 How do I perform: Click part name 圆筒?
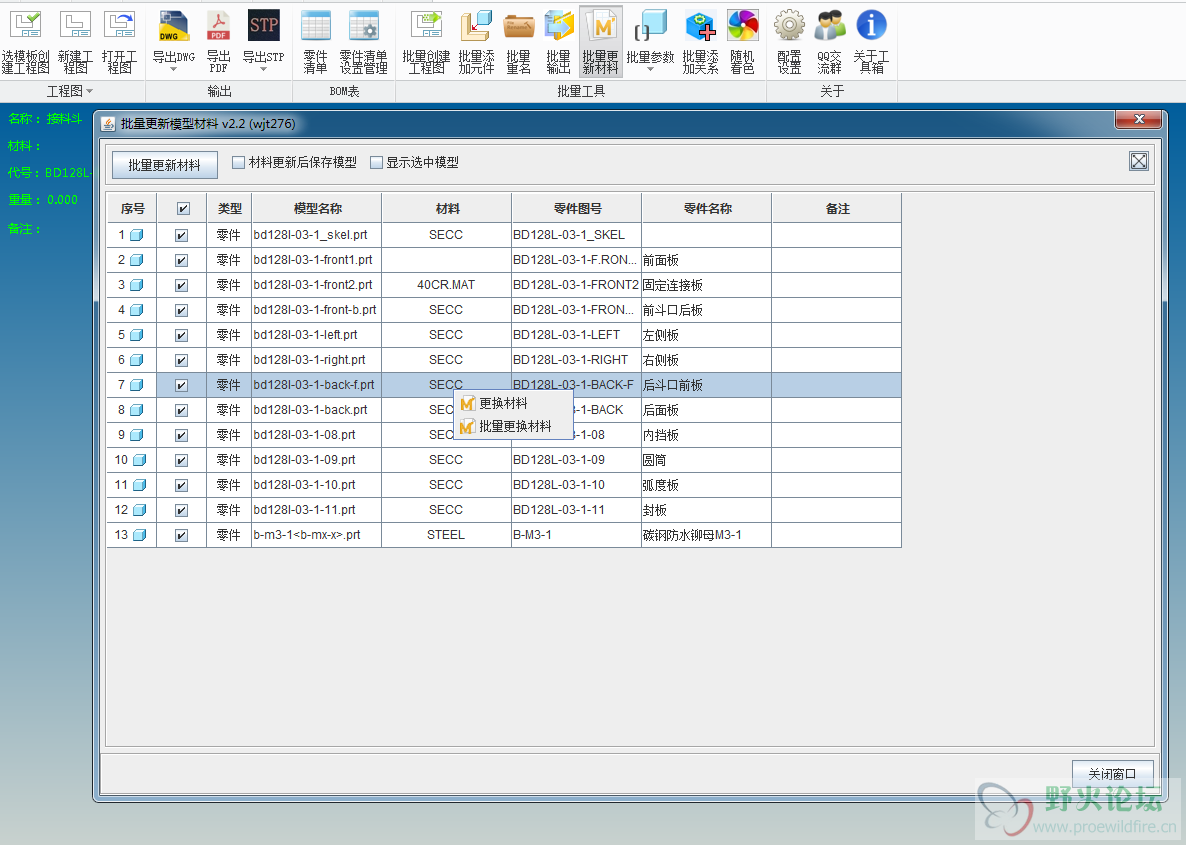point(706,460)
